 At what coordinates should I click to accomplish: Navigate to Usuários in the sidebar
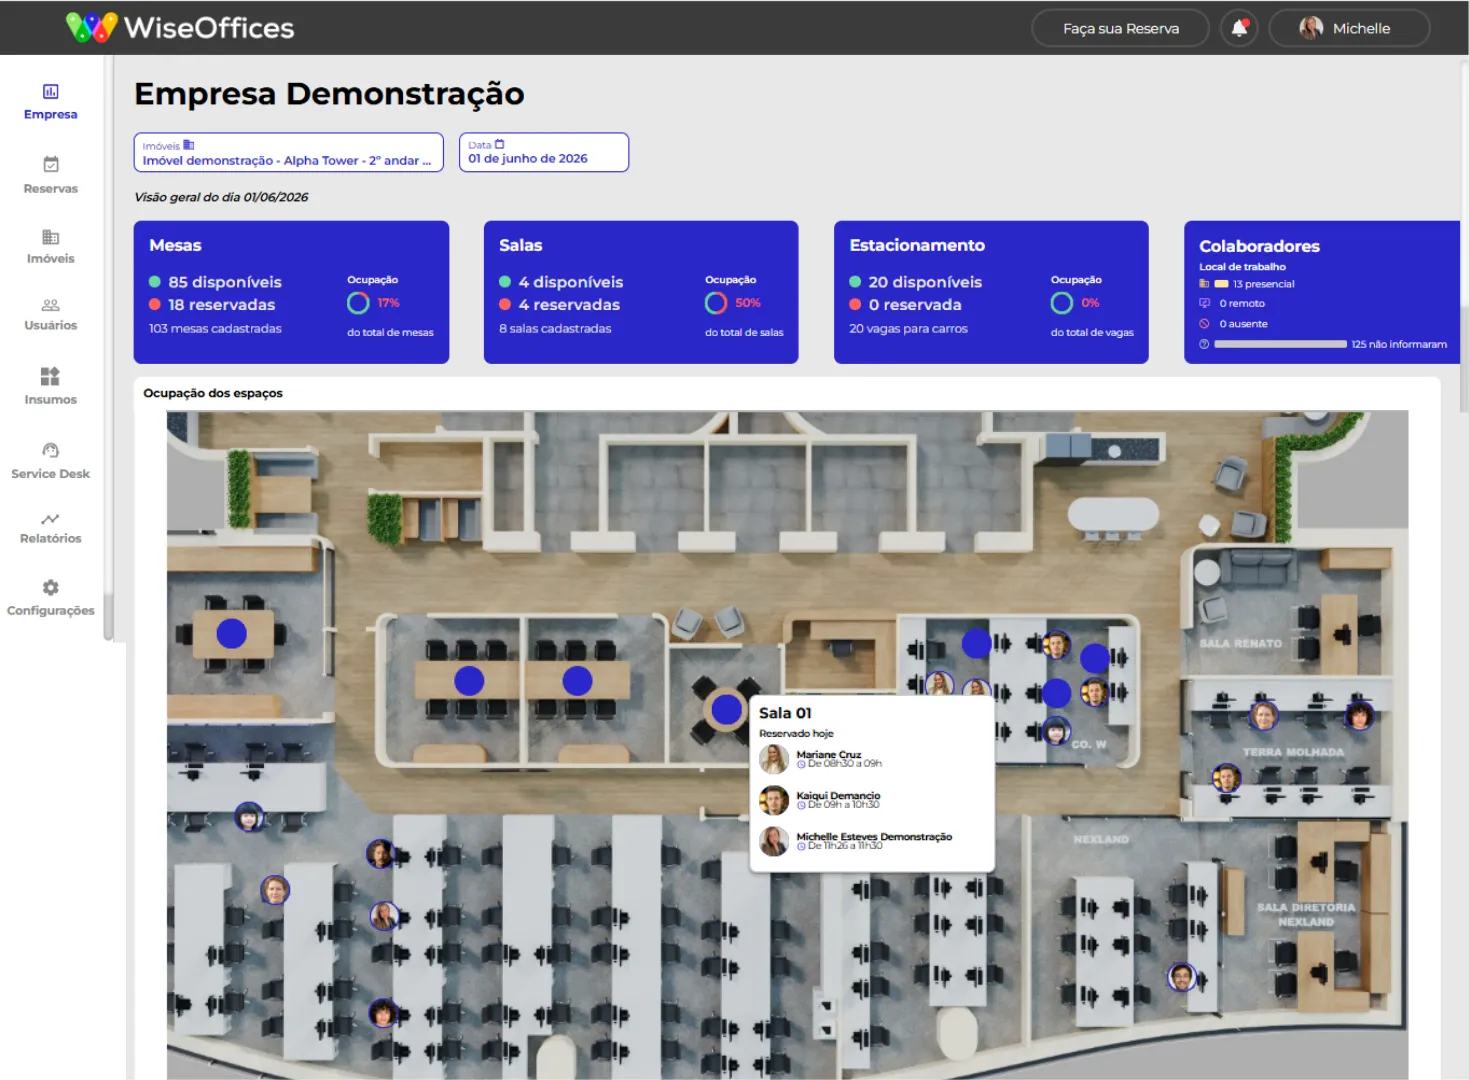(x=50, y=314)
